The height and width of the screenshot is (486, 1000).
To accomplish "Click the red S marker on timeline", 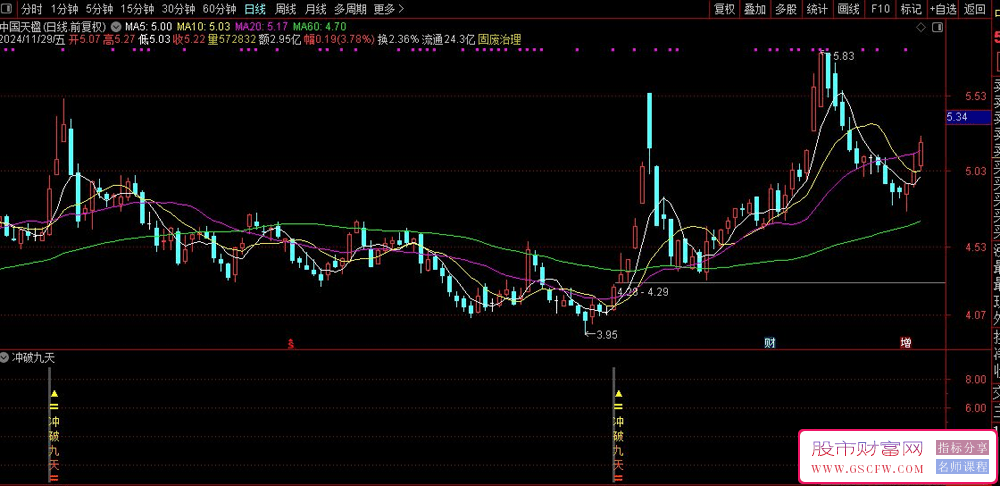I will point(290,343).
